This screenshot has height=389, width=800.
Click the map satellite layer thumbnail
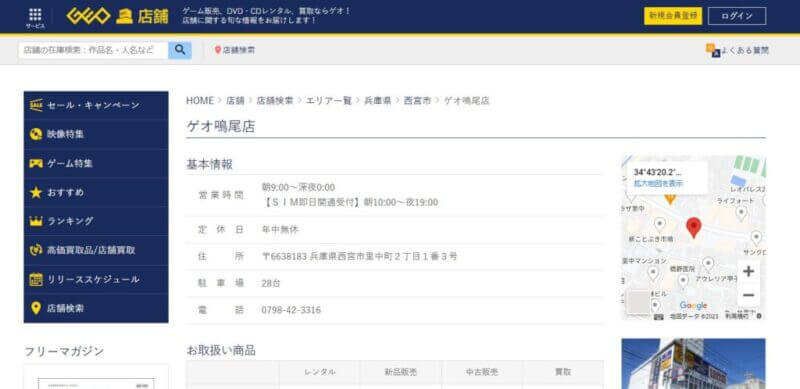638,302
